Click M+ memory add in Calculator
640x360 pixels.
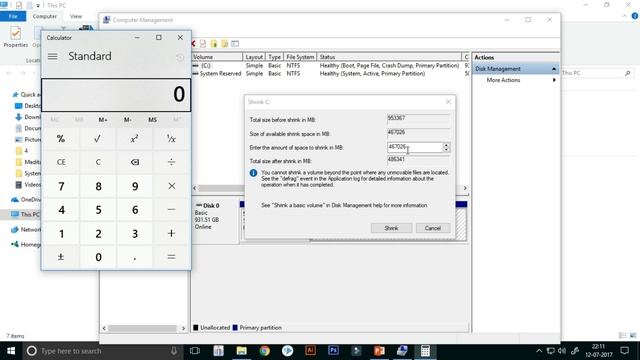point(103,120)
